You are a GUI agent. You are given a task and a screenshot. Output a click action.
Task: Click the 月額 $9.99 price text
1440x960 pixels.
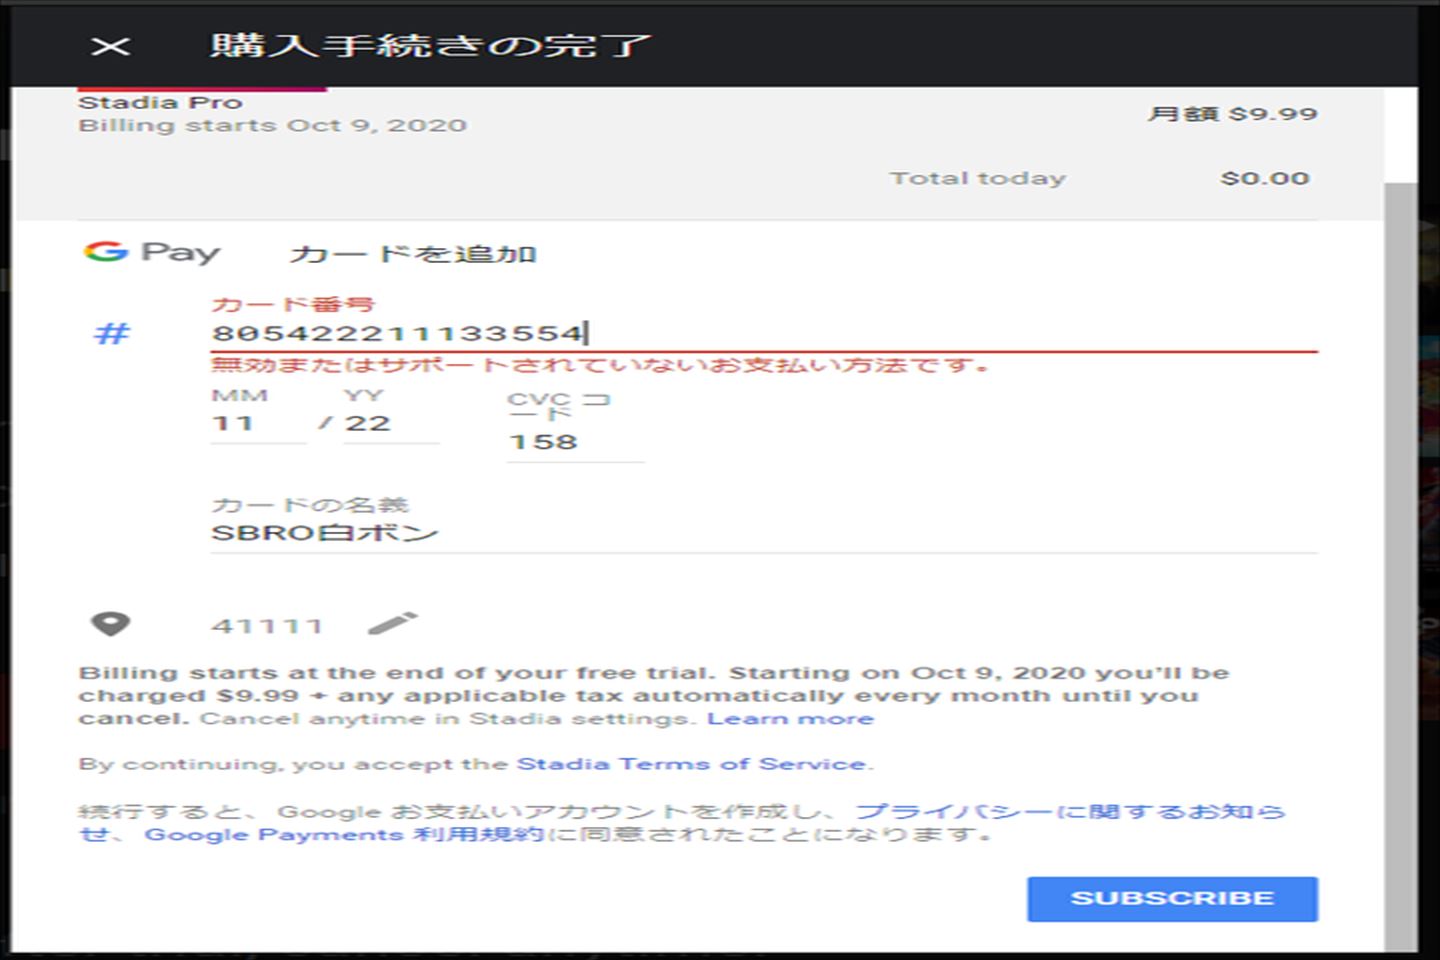point(1232,114)
